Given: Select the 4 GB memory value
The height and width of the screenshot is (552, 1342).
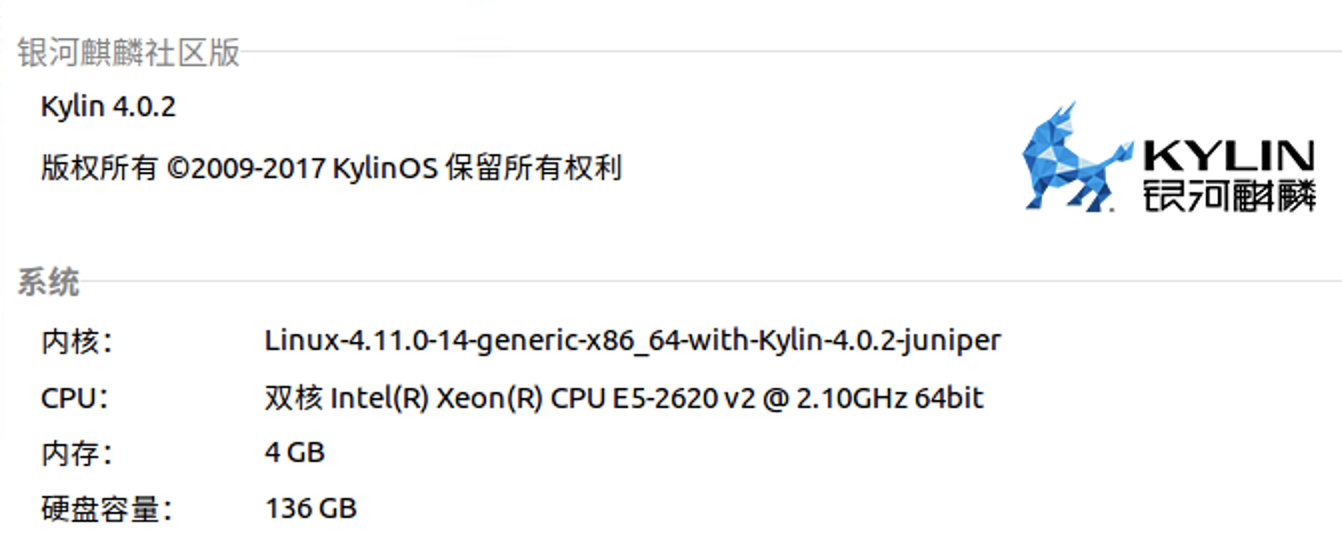Looking at the screenshot, I should [x=294, y=453].
